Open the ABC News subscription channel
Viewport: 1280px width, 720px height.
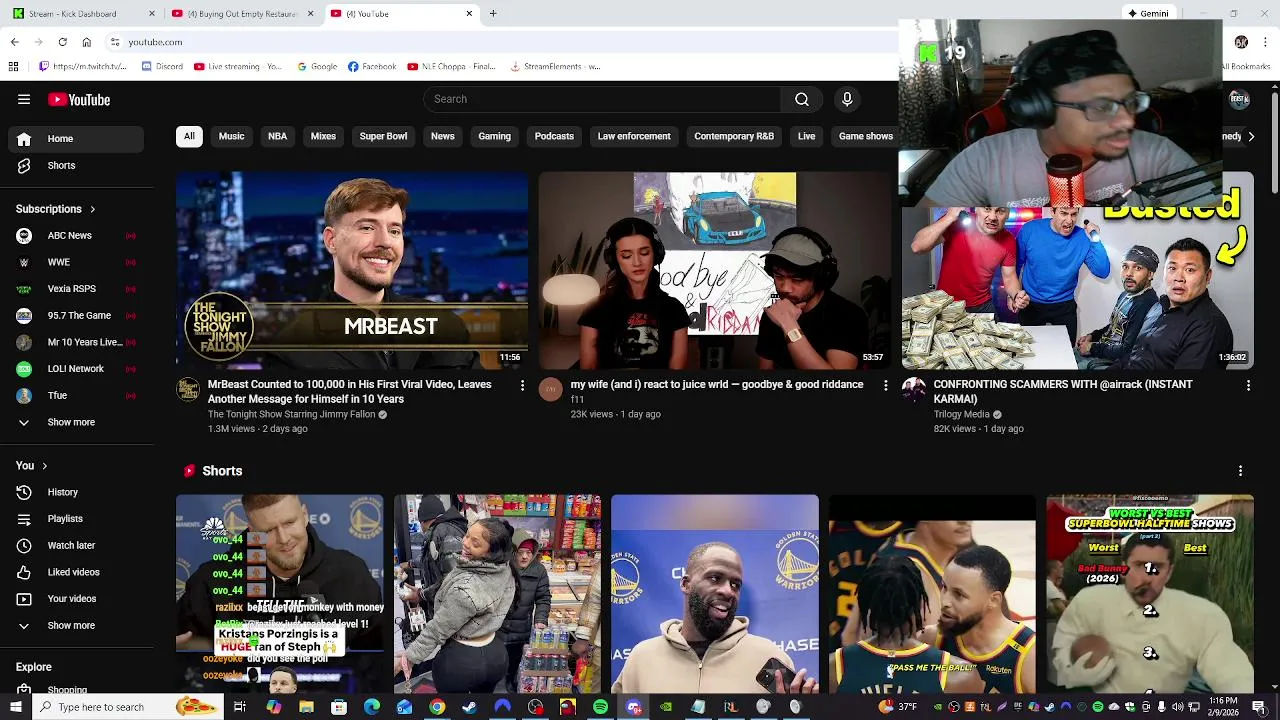pos(76,235)
